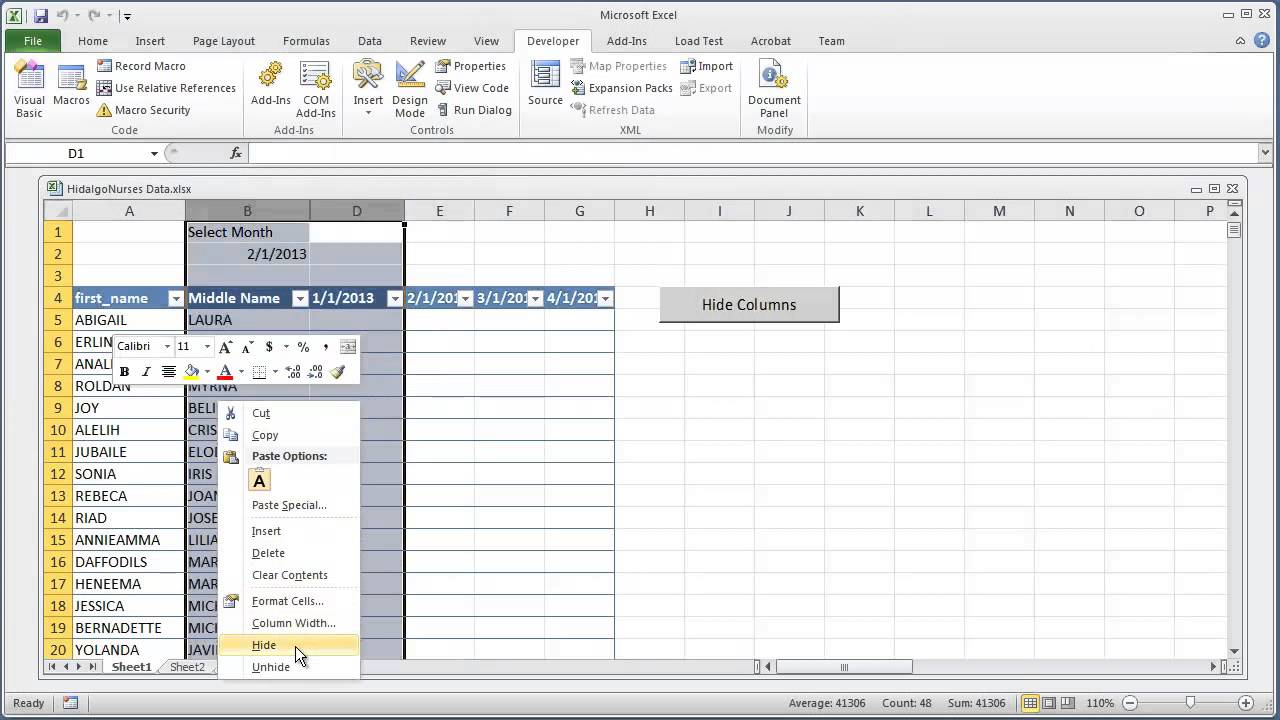Switch to the Formulas tab

pyautogui.click(x=306, y=41)
